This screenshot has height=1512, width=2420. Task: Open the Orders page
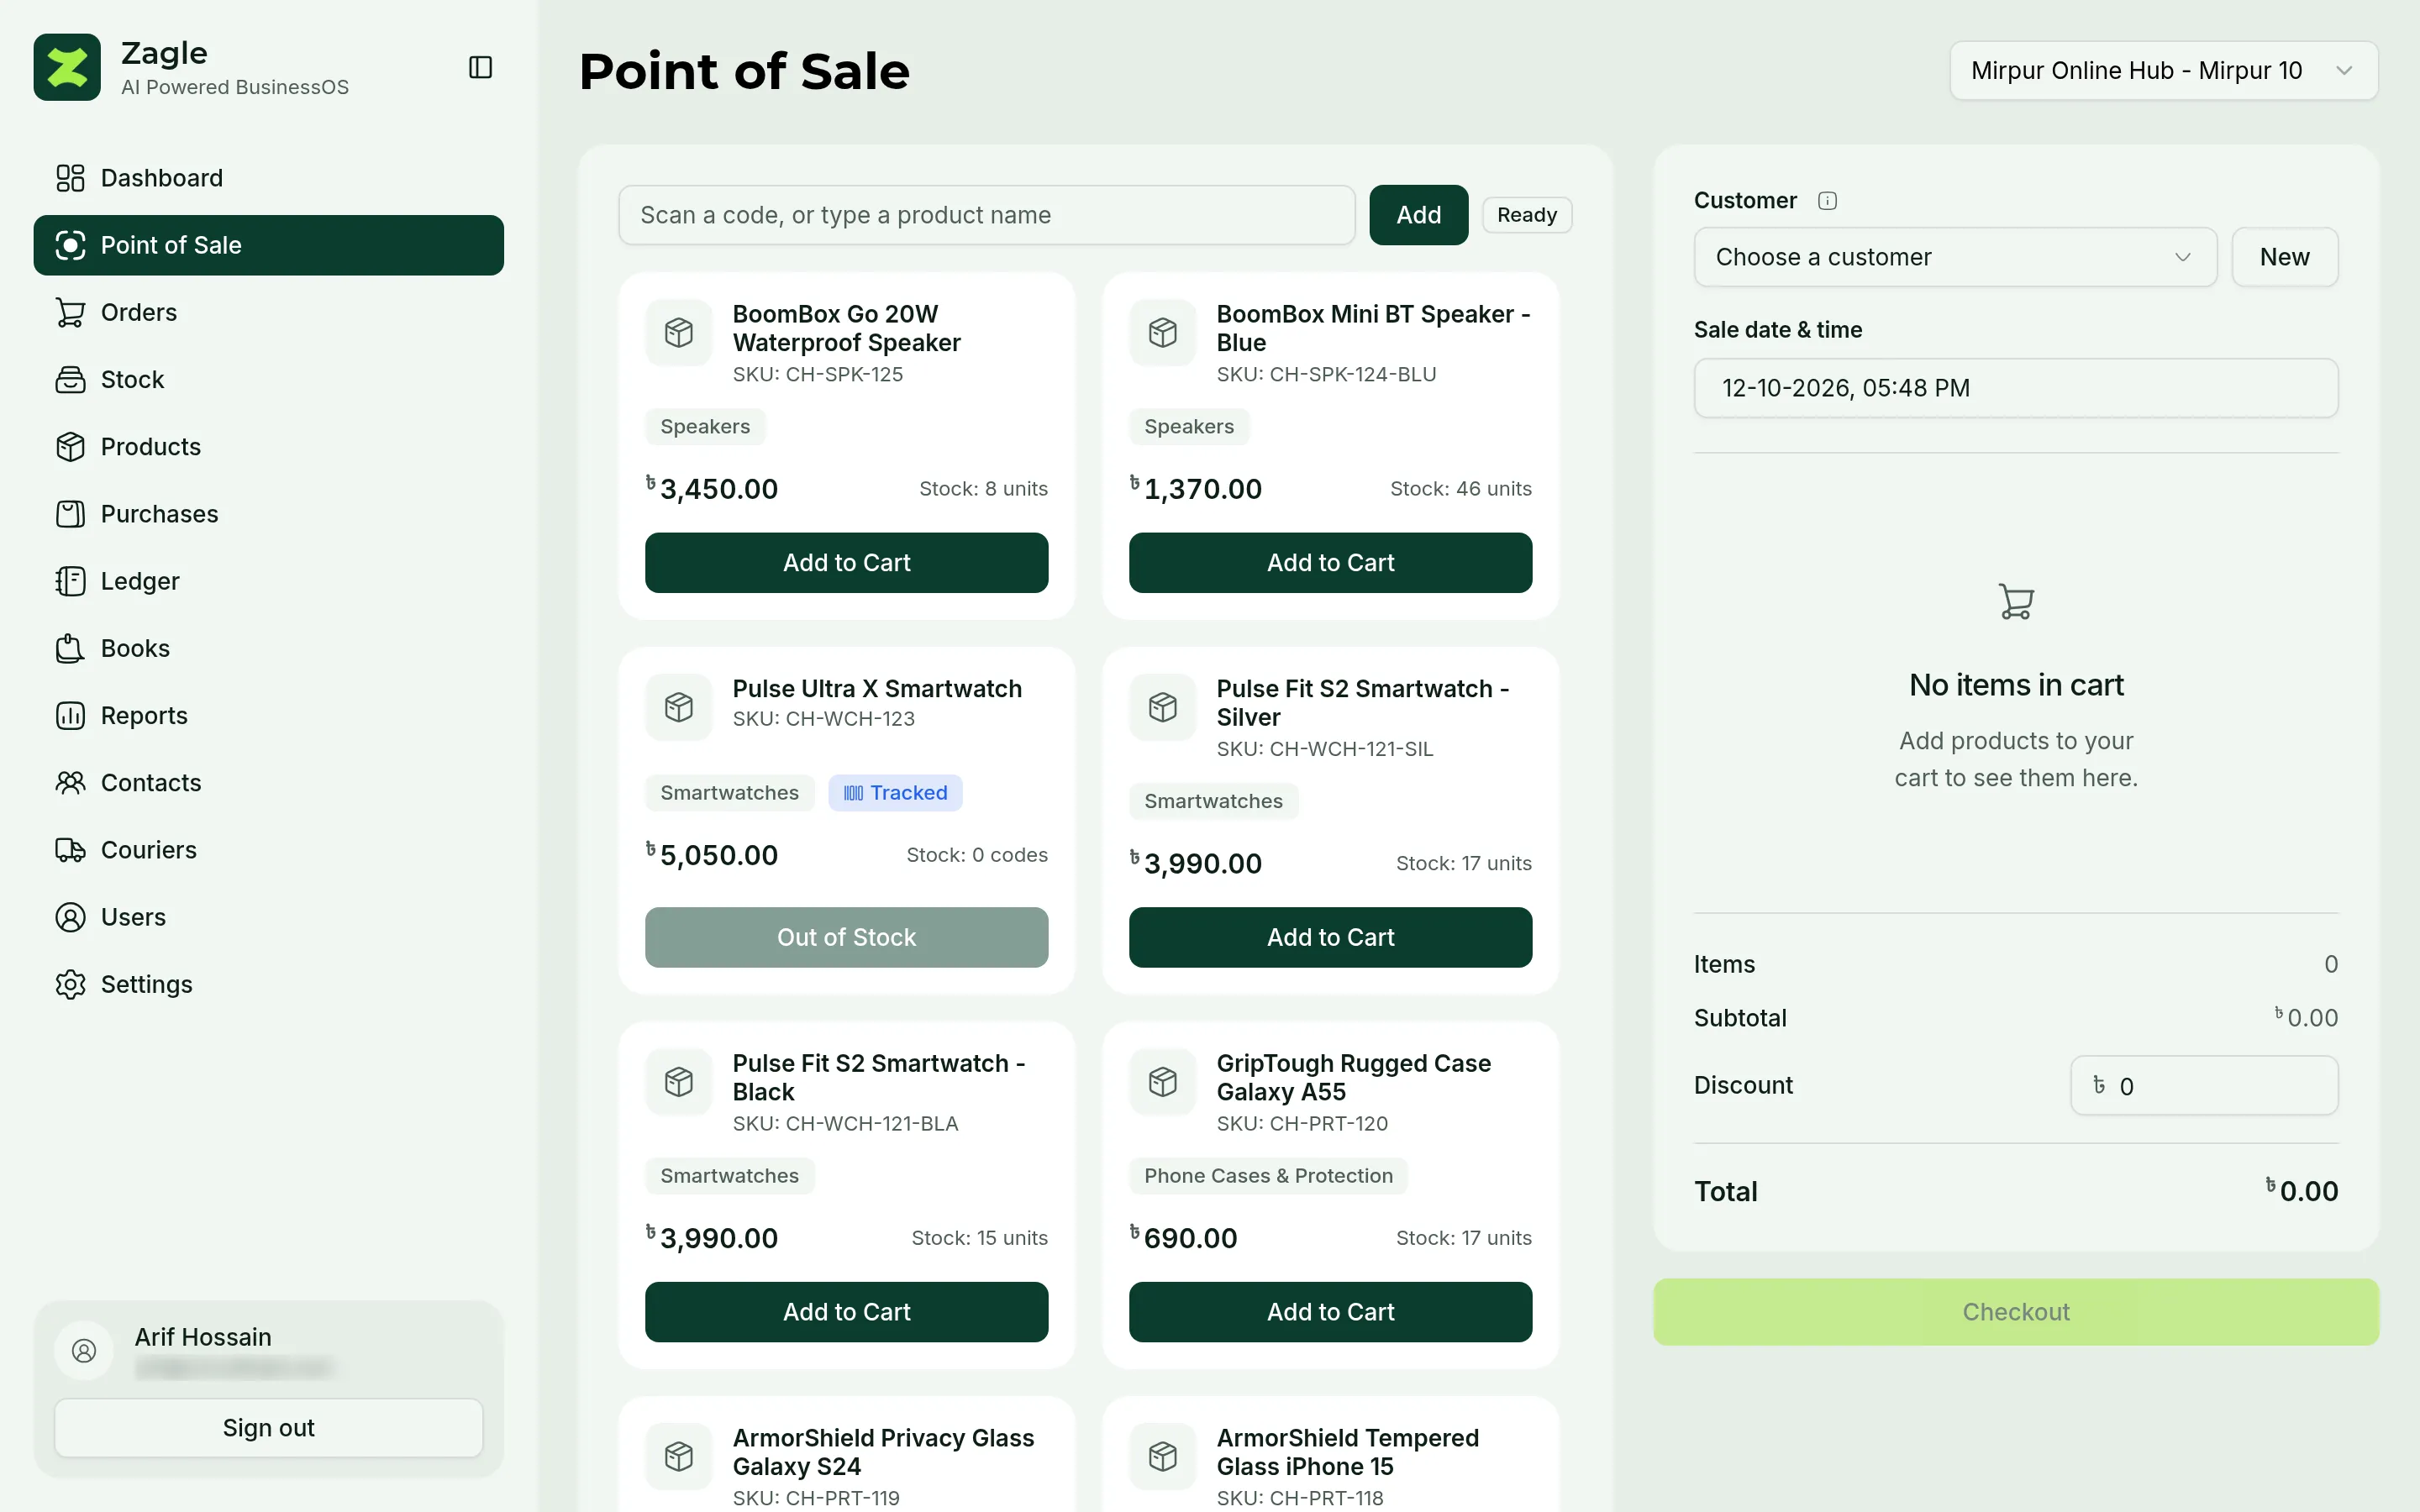pos(268,312)
